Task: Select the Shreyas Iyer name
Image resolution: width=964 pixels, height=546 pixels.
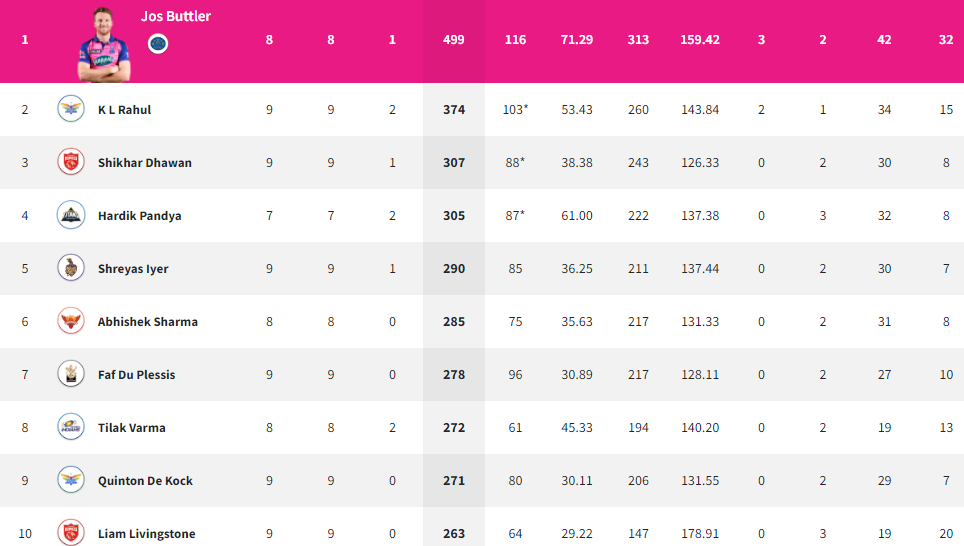Action: tap(133, 269)
